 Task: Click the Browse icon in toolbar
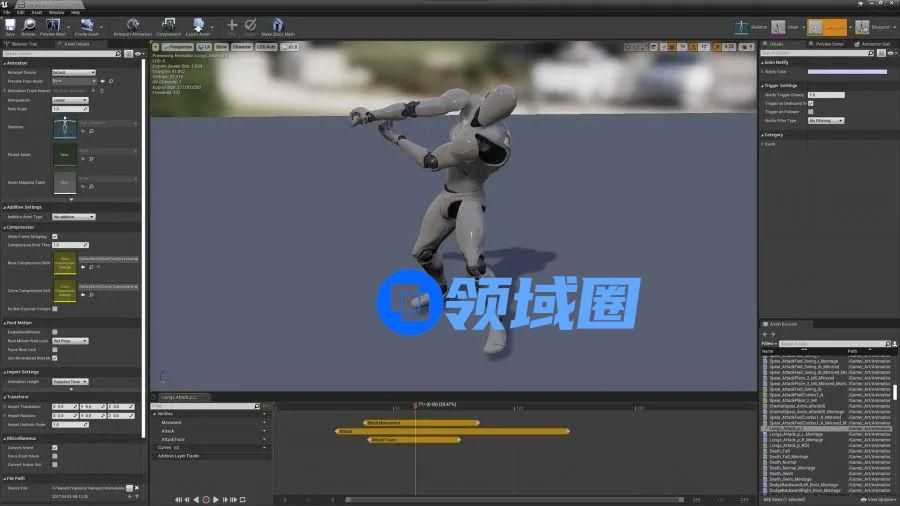pos(29,25)
